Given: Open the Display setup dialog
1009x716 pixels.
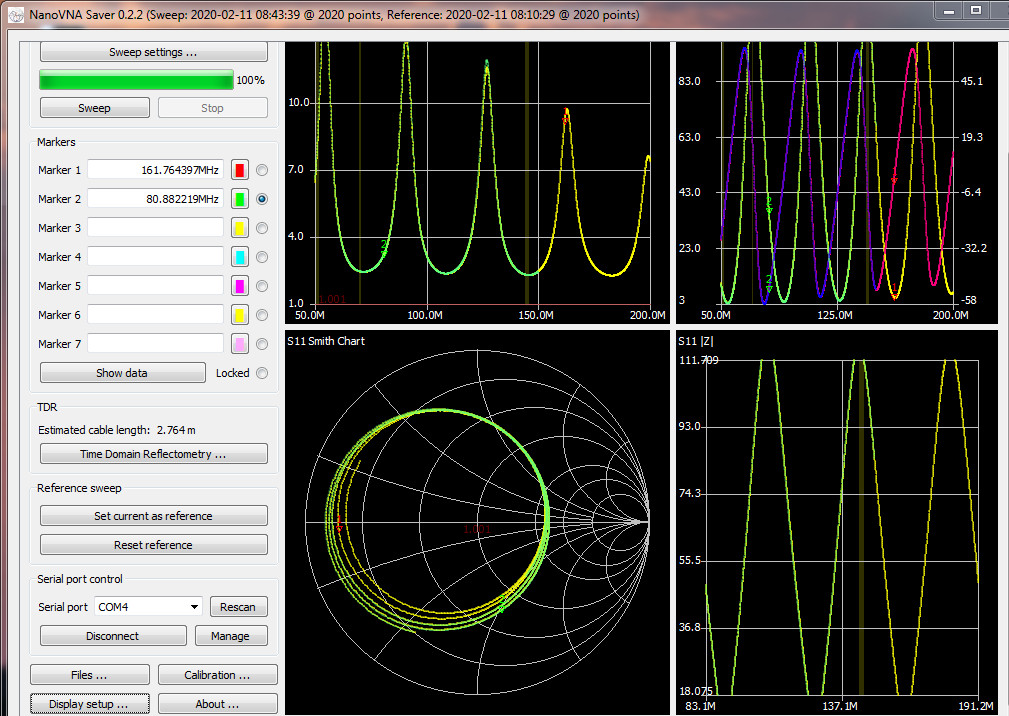Looking at the screenshot, I should pyautogui.click(x=89, y=704).
